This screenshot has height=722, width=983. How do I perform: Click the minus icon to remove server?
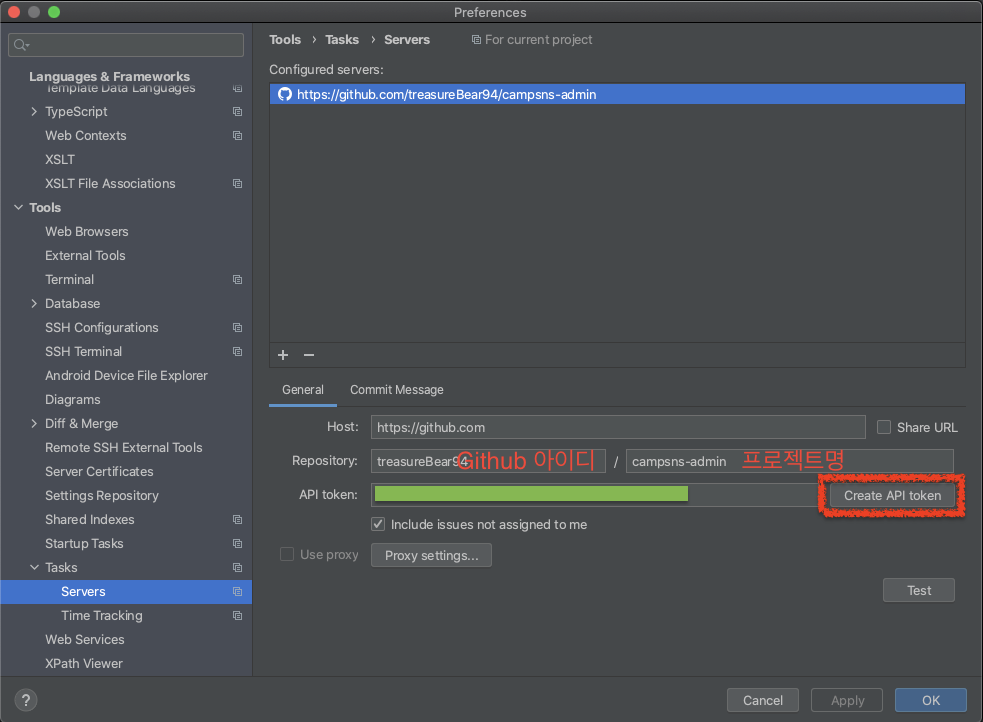pyautogui.click(x=308, y=355)
